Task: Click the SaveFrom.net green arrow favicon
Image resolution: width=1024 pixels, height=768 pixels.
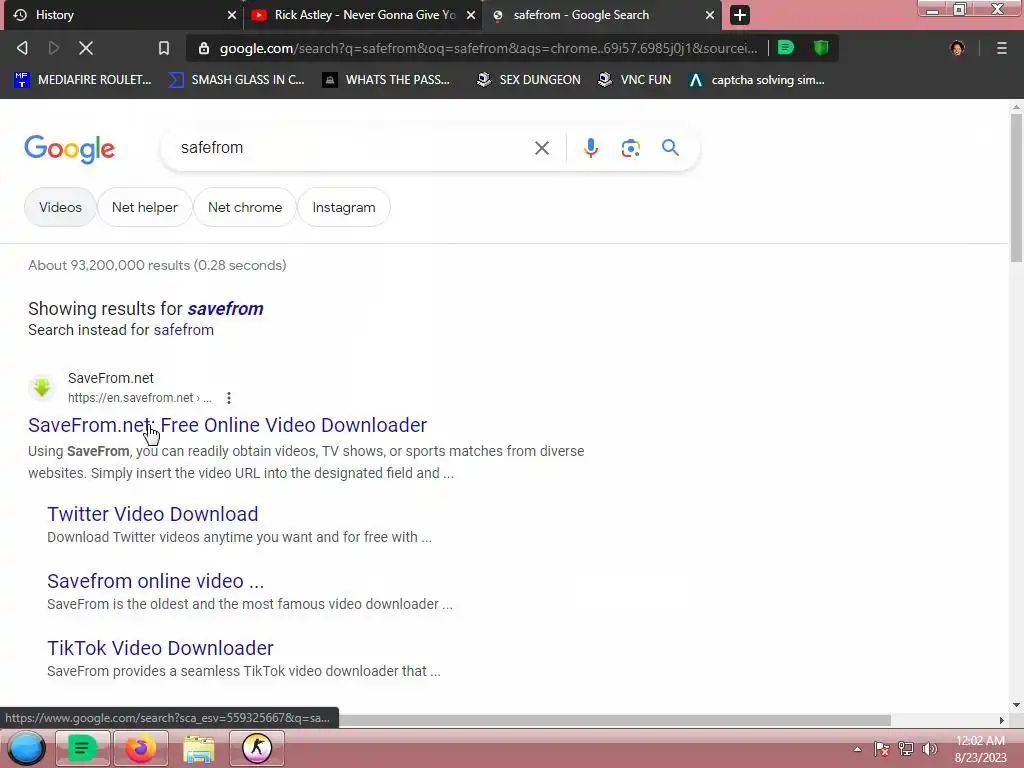Action: pyautogui.click(x=42, y=388)
